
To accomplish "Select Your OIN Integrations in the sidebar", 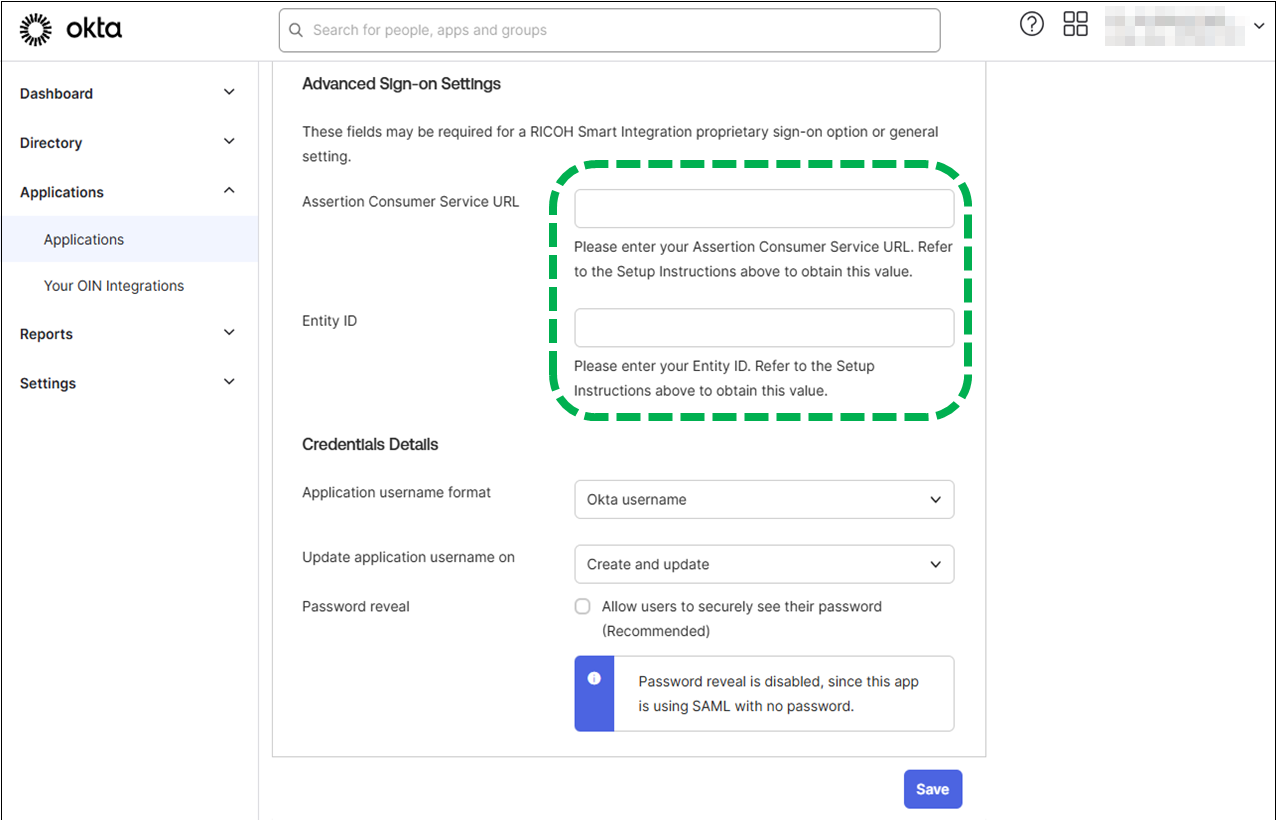I will (x=113, y=285).
